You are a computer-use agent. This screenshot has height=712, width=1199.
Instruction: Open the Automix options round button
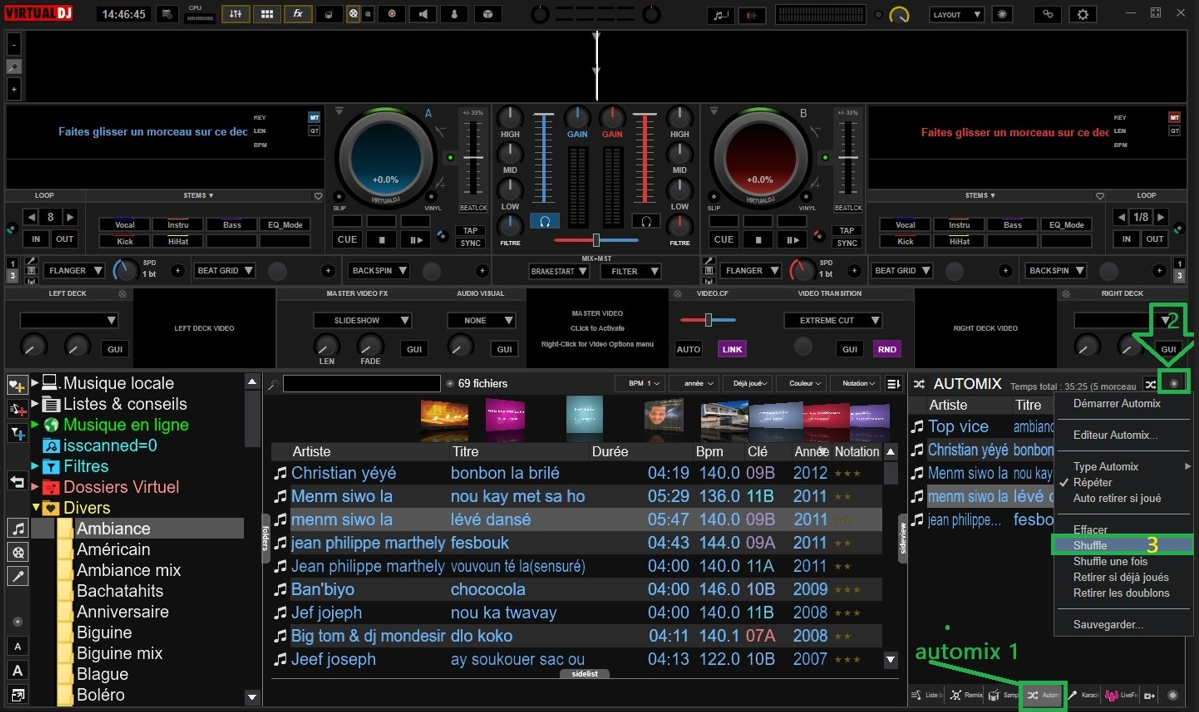pyautogui.click(x=1174, y=383)
